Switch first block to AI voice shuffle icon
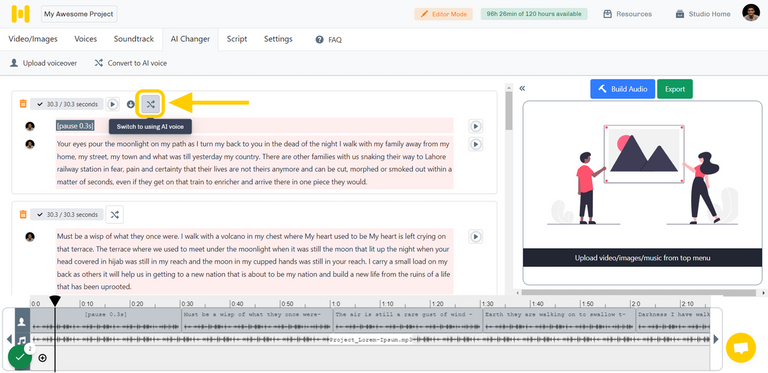 click(150, 104)
